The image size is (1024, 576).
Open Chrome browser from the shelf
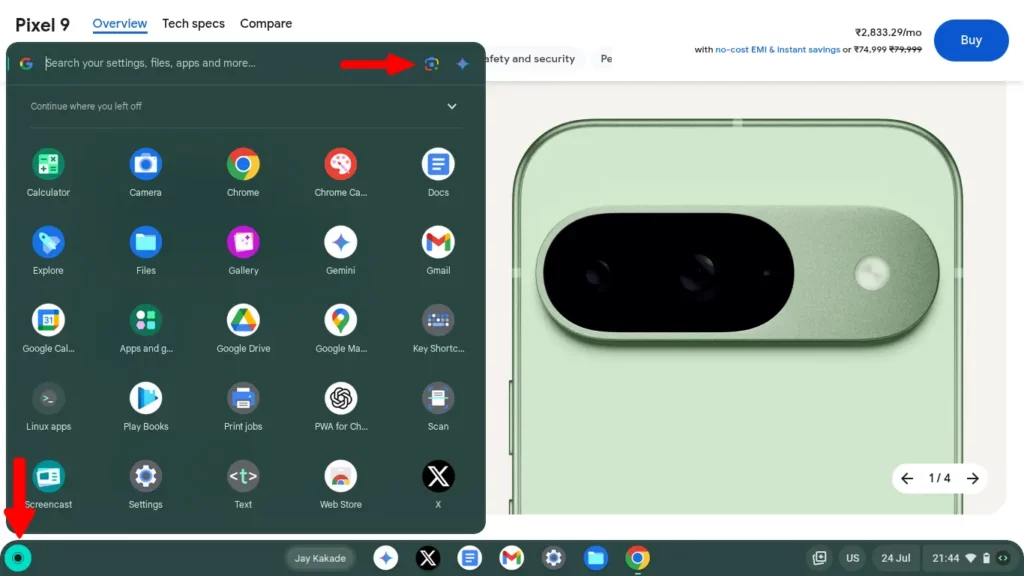coord(637,558)
